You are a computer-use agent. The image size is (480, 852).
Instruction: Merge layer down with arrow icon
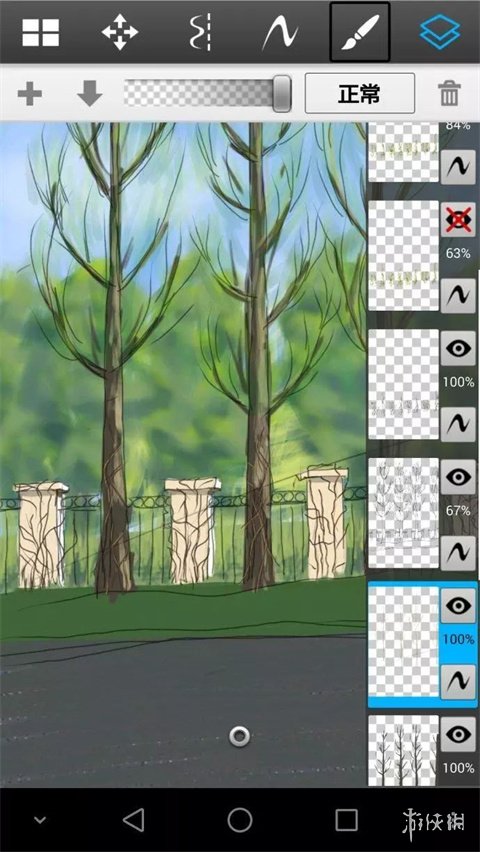point(90,93)
